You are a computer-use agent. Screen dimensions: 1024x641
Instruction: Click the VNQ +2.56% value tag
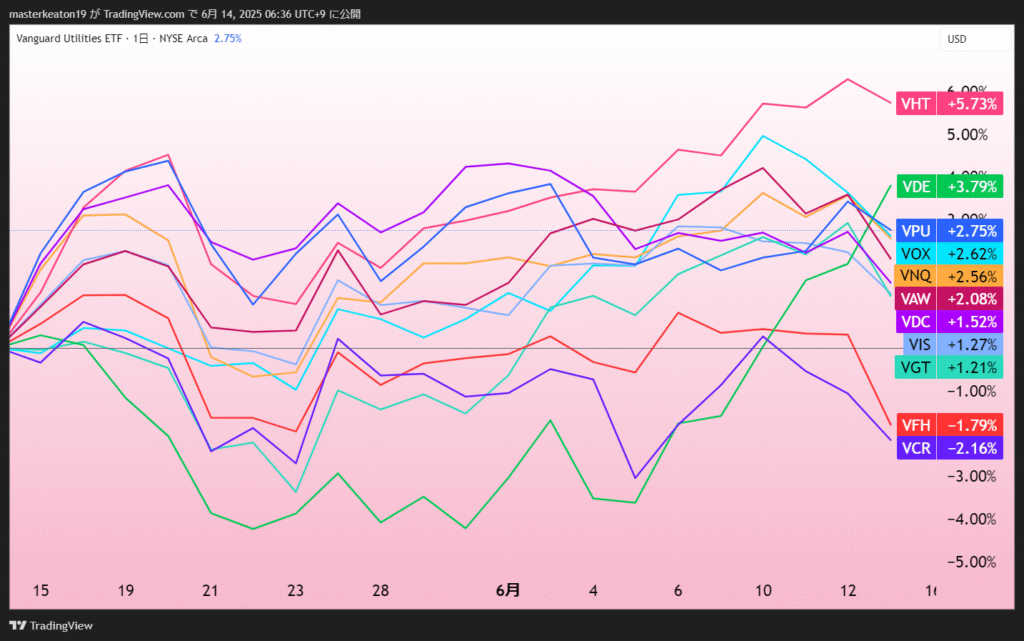970,276
